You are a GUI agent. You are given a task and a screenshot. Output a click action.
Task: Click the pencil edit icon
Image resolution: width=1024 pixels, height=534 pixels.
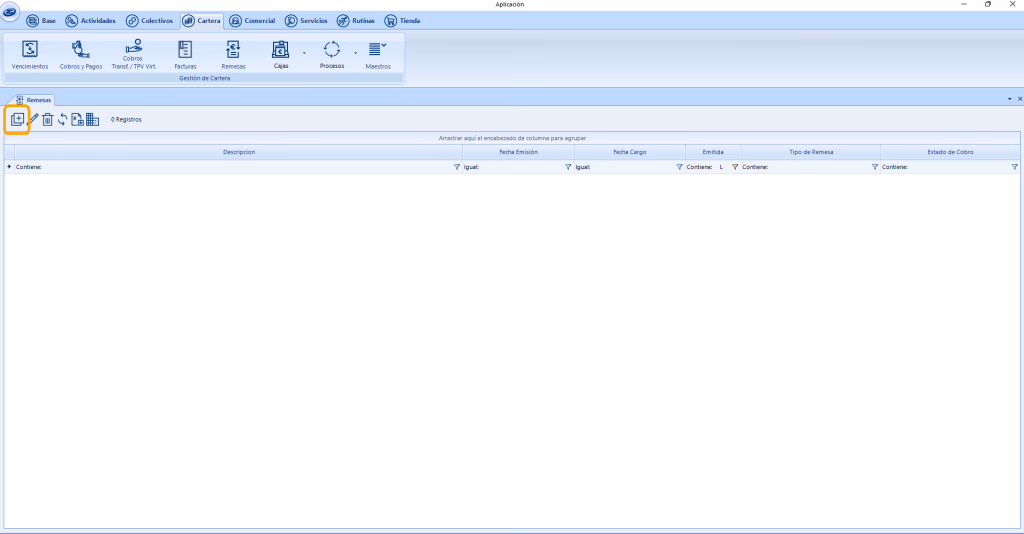33,119
